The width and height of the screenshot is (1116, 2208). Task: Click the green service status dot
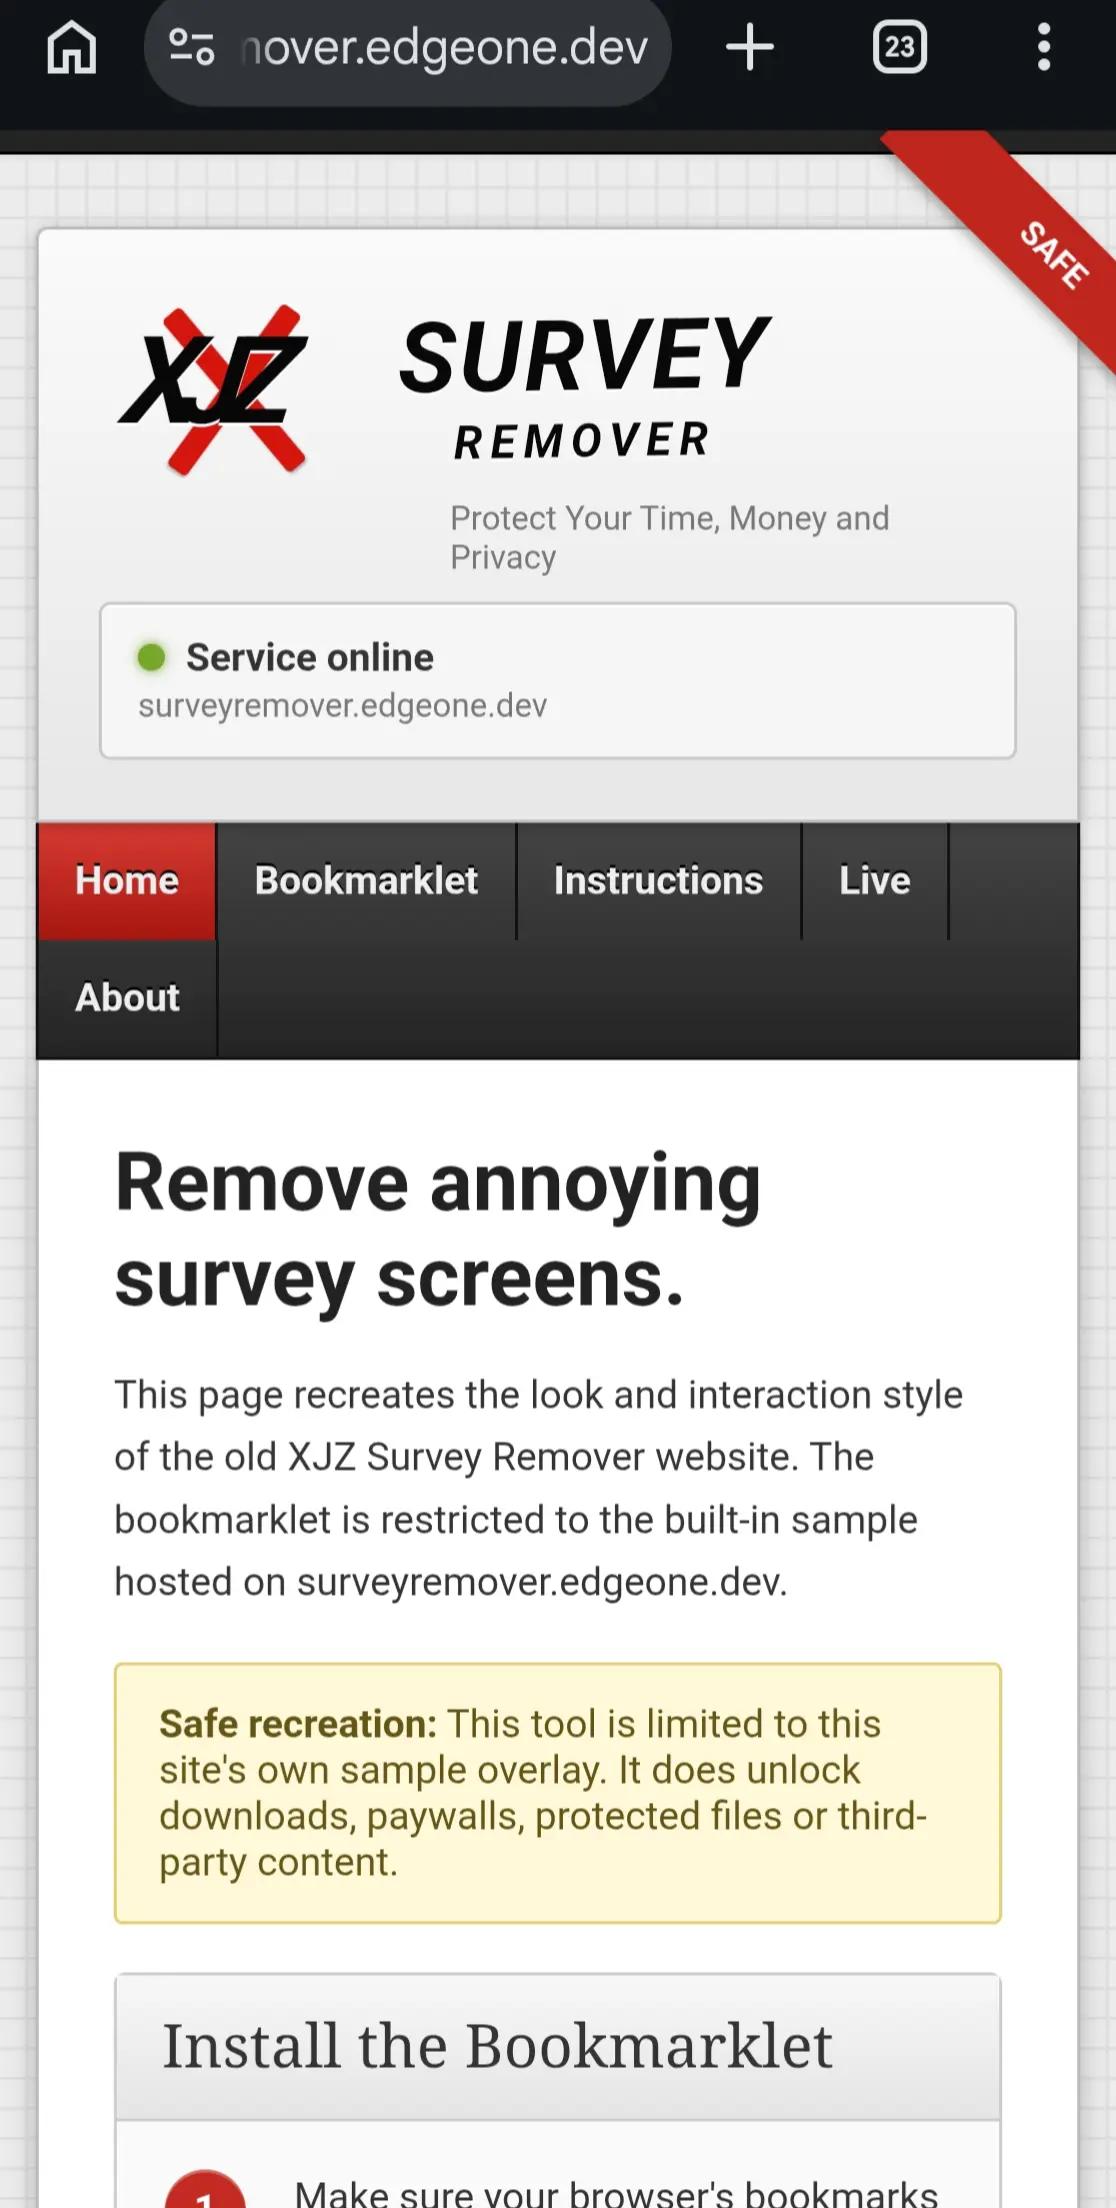pos(151,657)
